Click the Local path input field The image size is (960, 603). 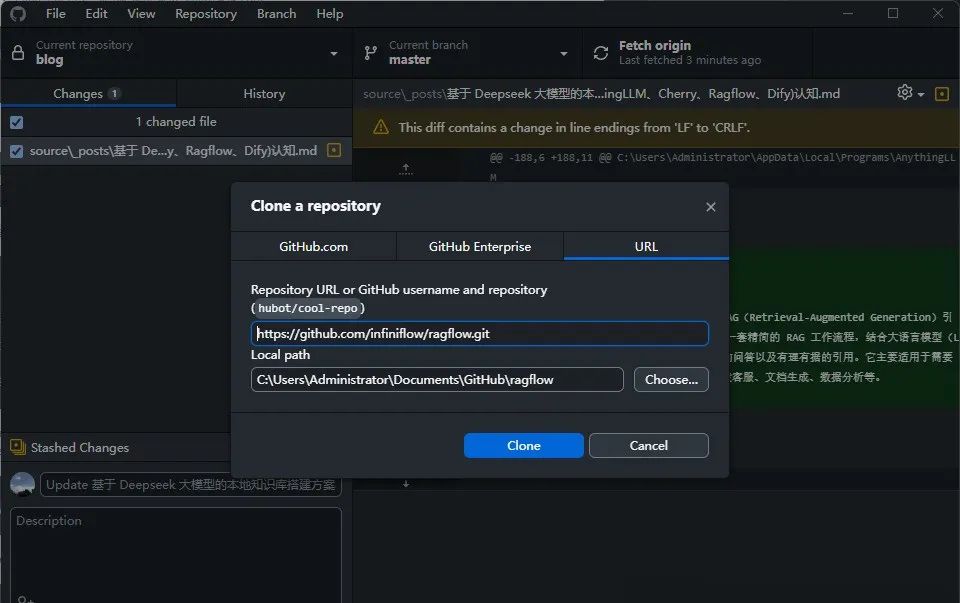(x=437, y=380)
